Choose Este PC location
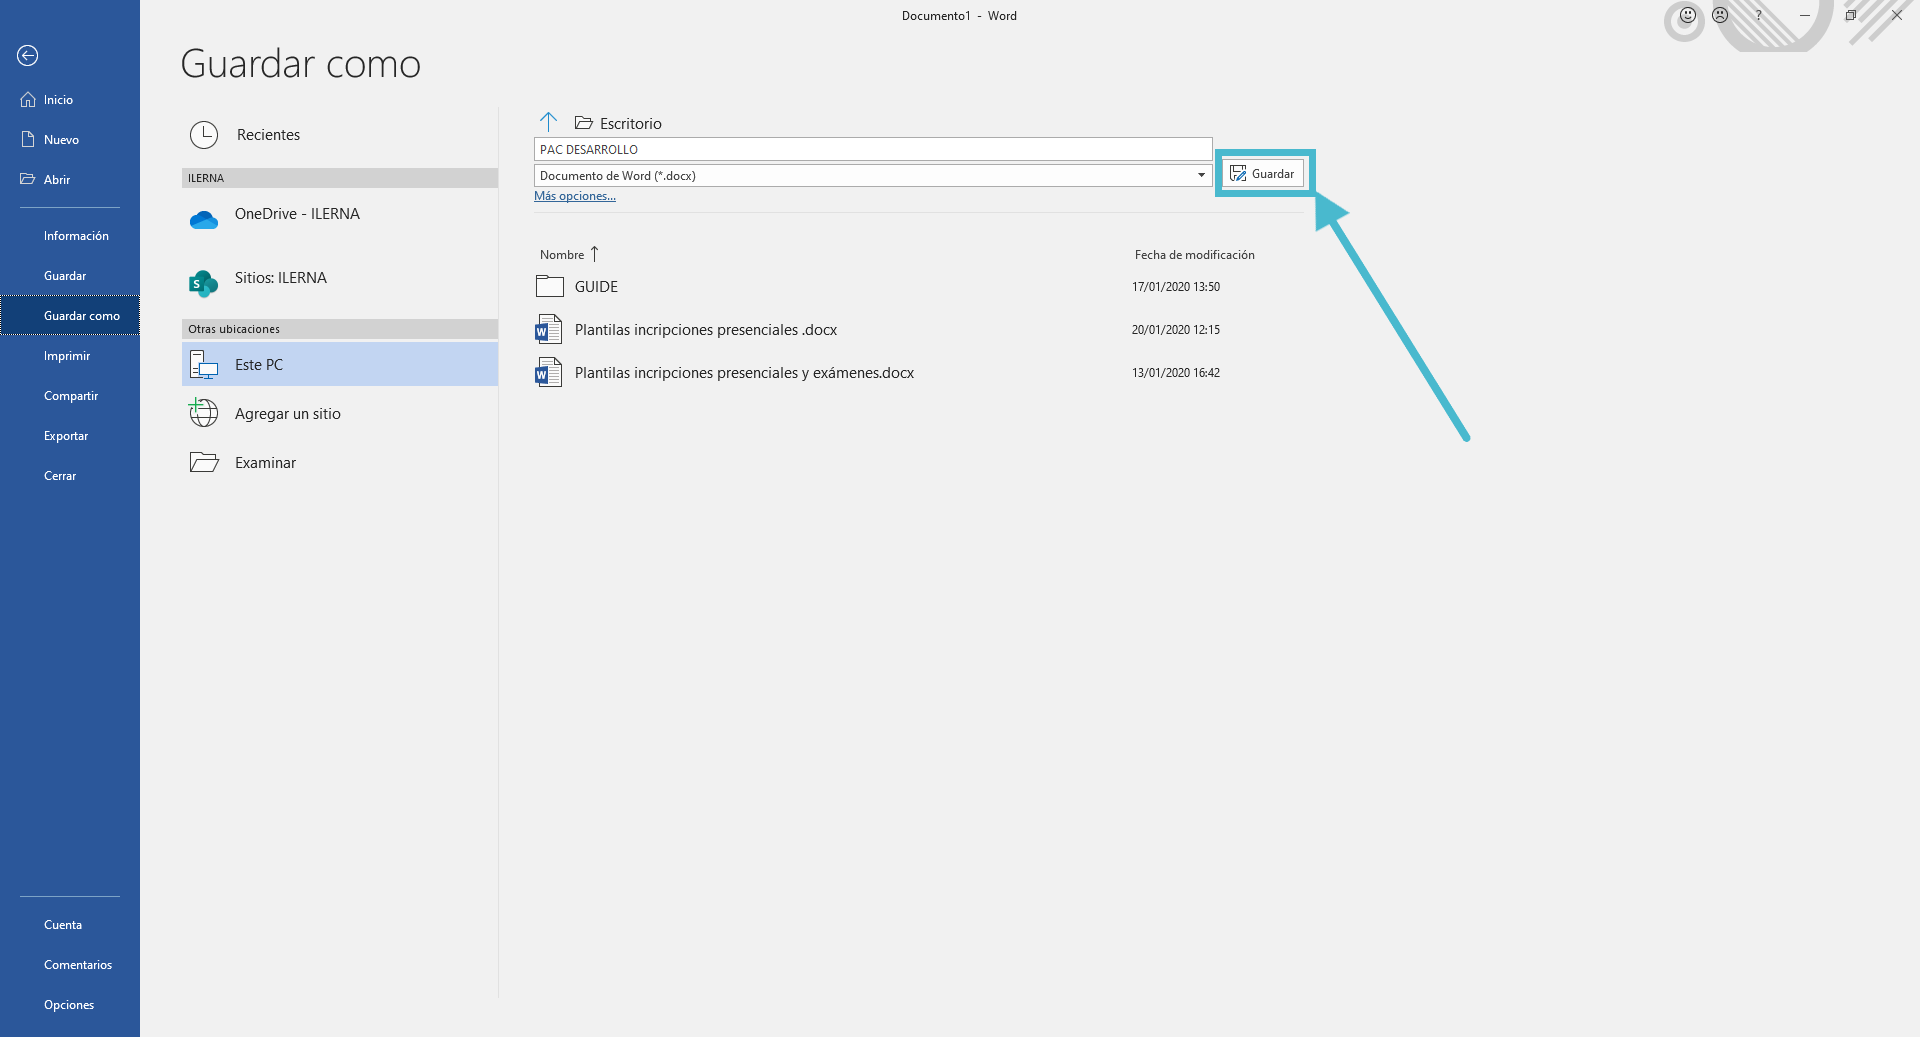Image resolution: width=1920 pixels, height=1037 pixels. tap(340, 365)
